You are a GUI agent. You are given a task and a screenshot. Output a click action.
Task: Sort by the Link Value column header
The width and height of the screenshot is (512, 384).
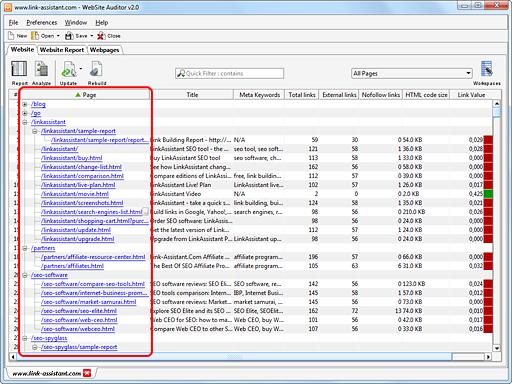tap(471, 95)
